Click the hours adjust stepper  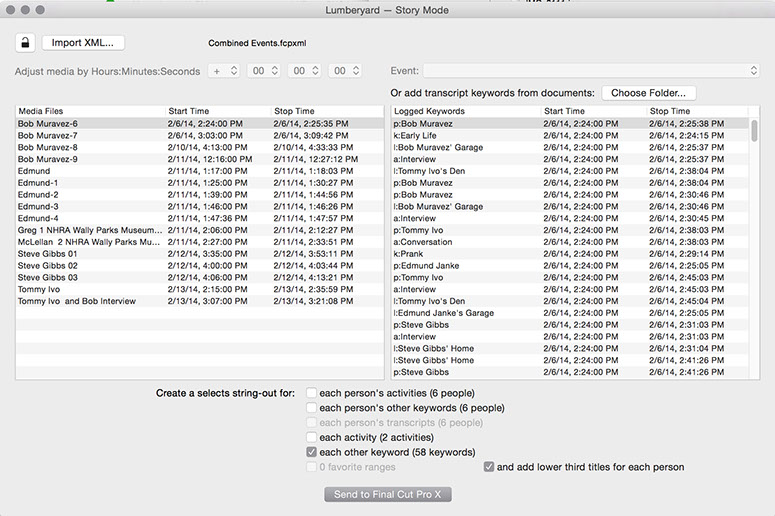pyautogui.click(x=264, y=71)
